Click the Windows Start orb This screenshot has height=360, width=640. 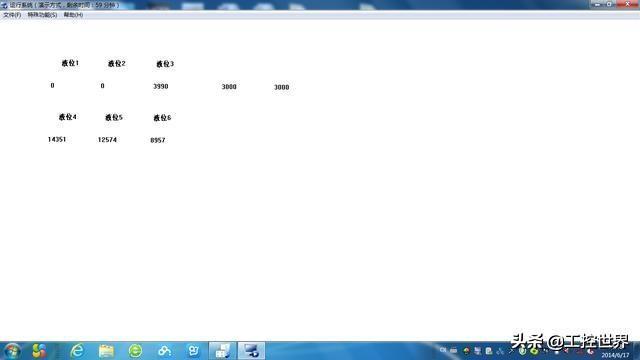coord(12,351)
